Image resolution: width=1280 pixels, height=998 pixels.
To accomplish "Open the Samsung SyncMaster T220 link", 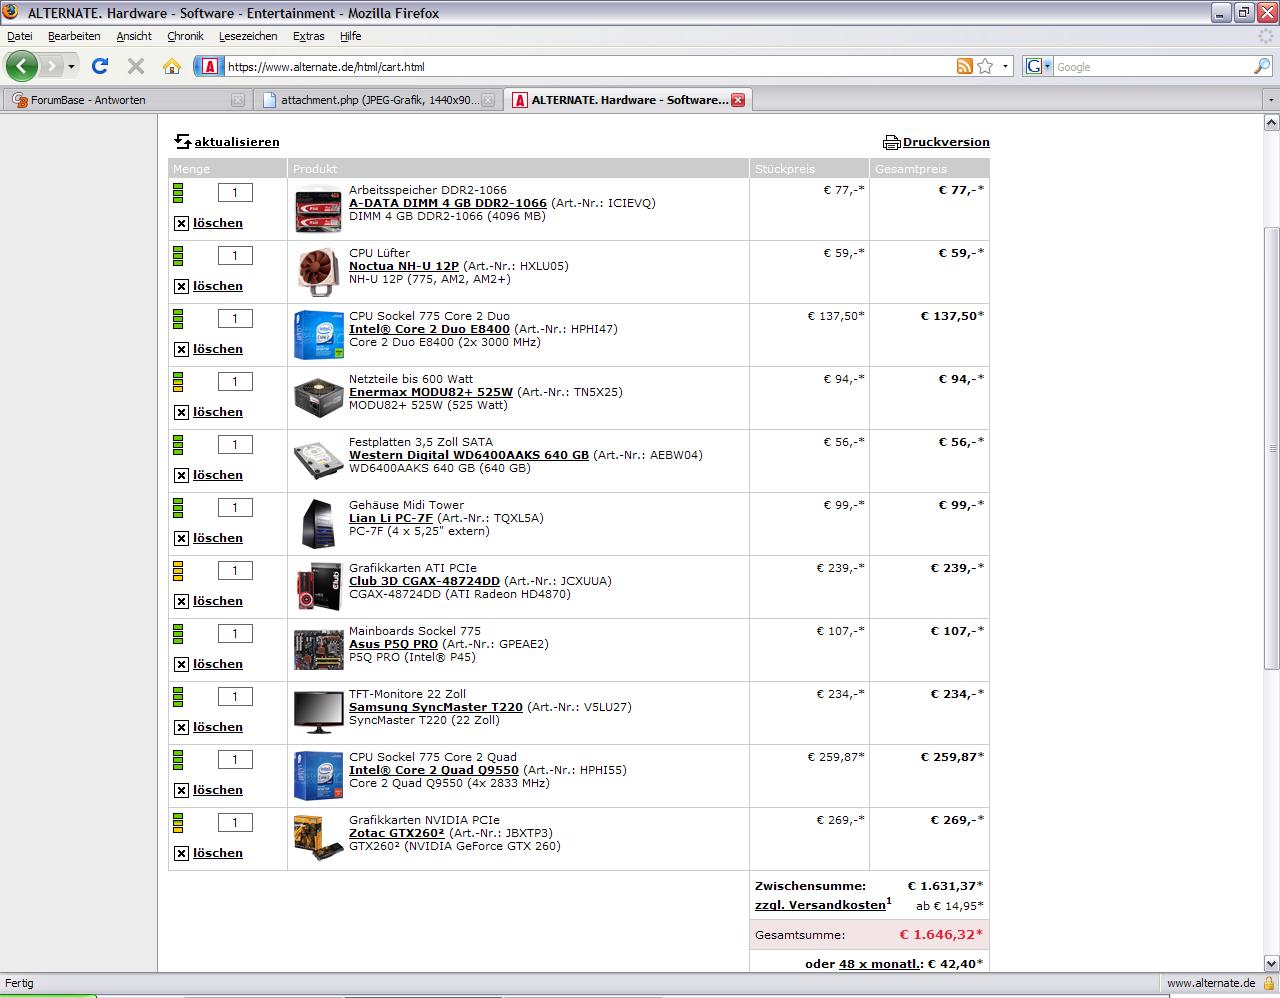I will [436, 707].
